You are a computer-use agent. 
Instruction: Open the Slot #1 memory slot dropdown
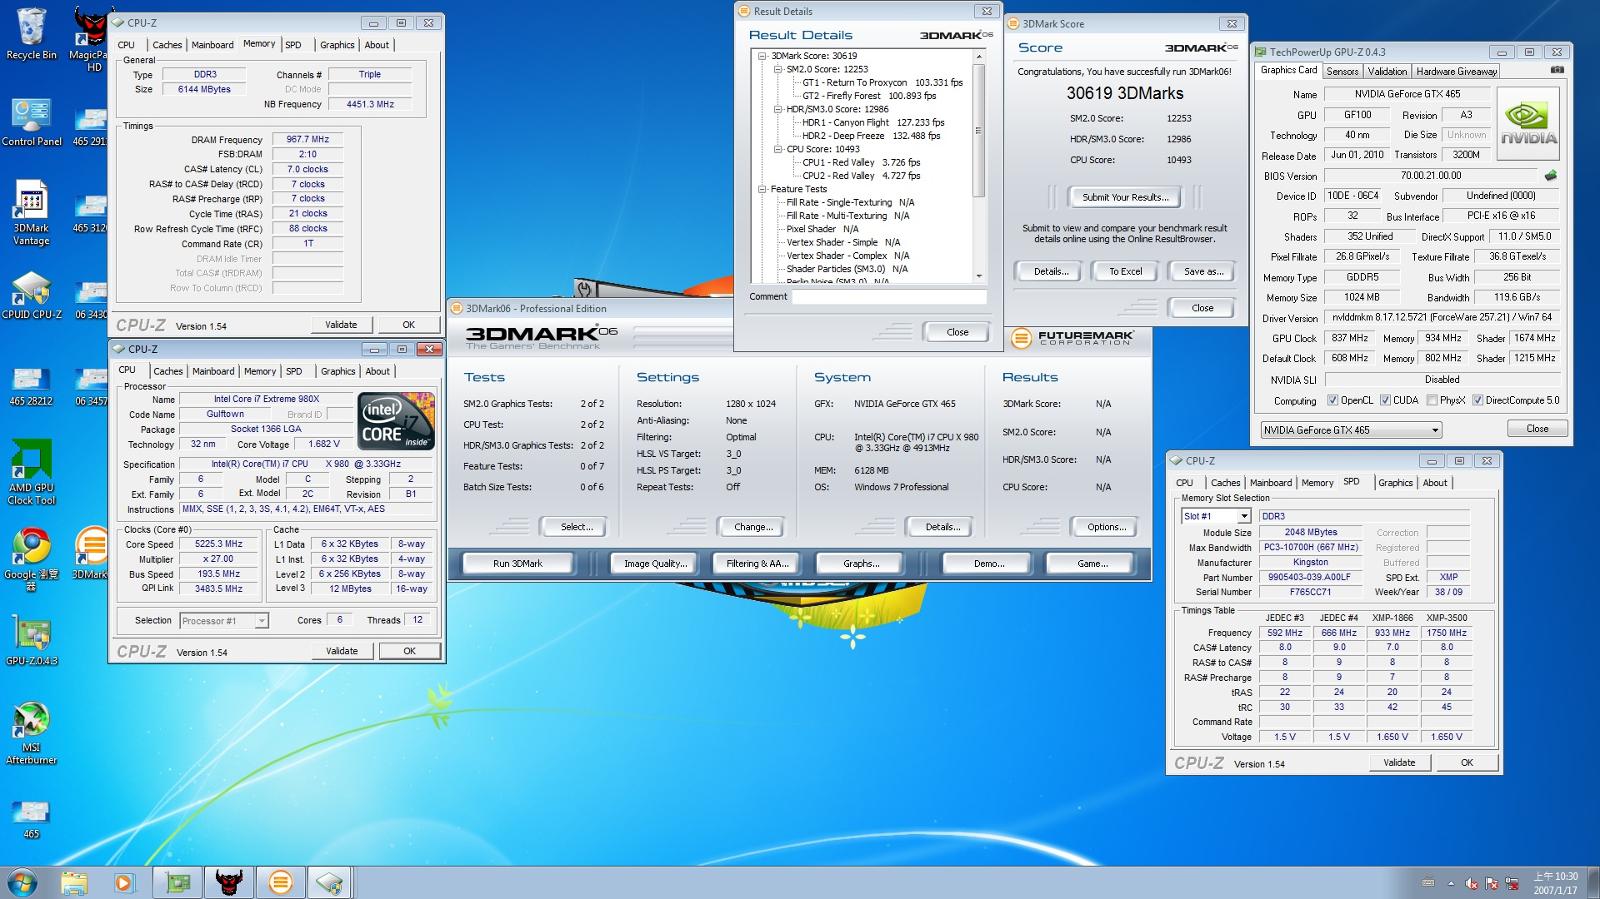pyautogui.click(x=1216, y=516)
